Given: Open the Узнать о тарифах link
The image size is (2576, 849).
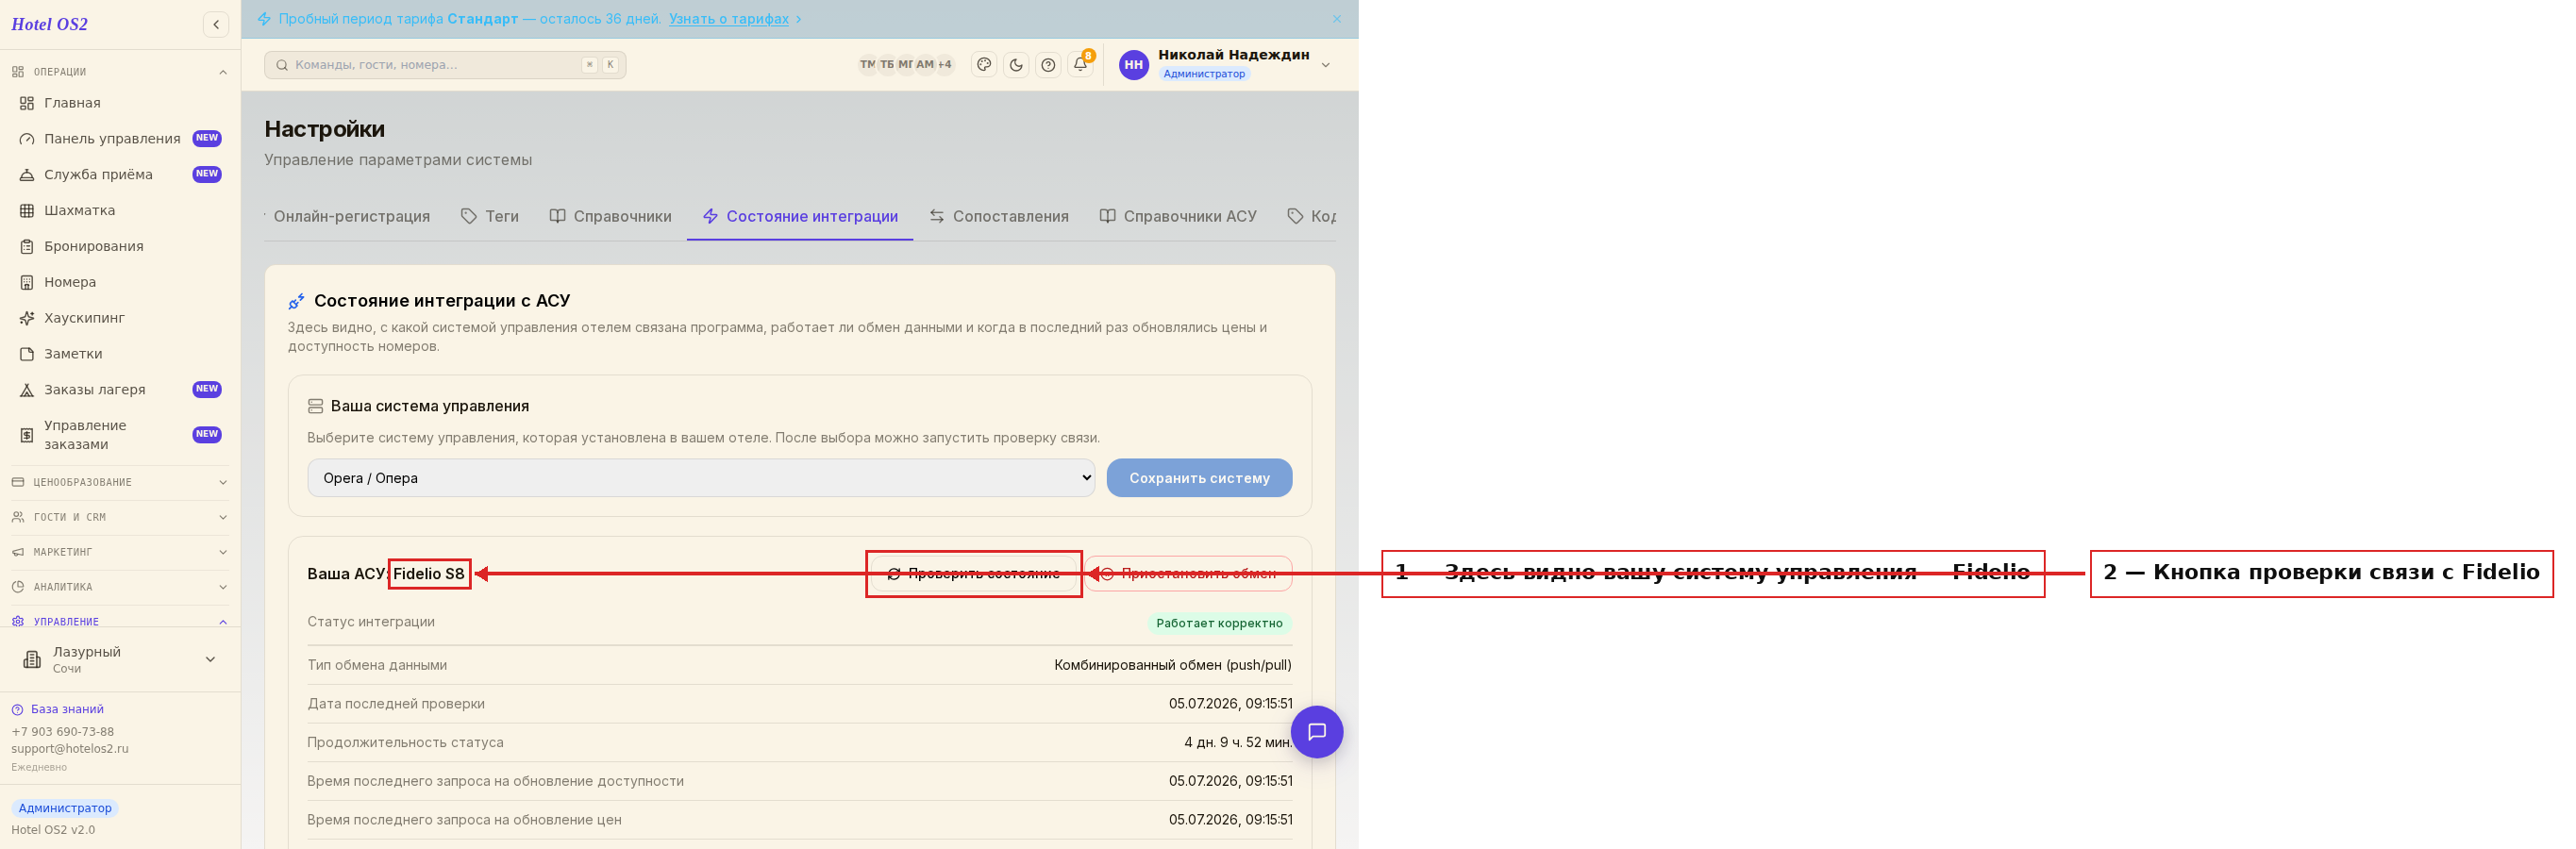Looking at the screenshot, I should (x=728, y=19).
